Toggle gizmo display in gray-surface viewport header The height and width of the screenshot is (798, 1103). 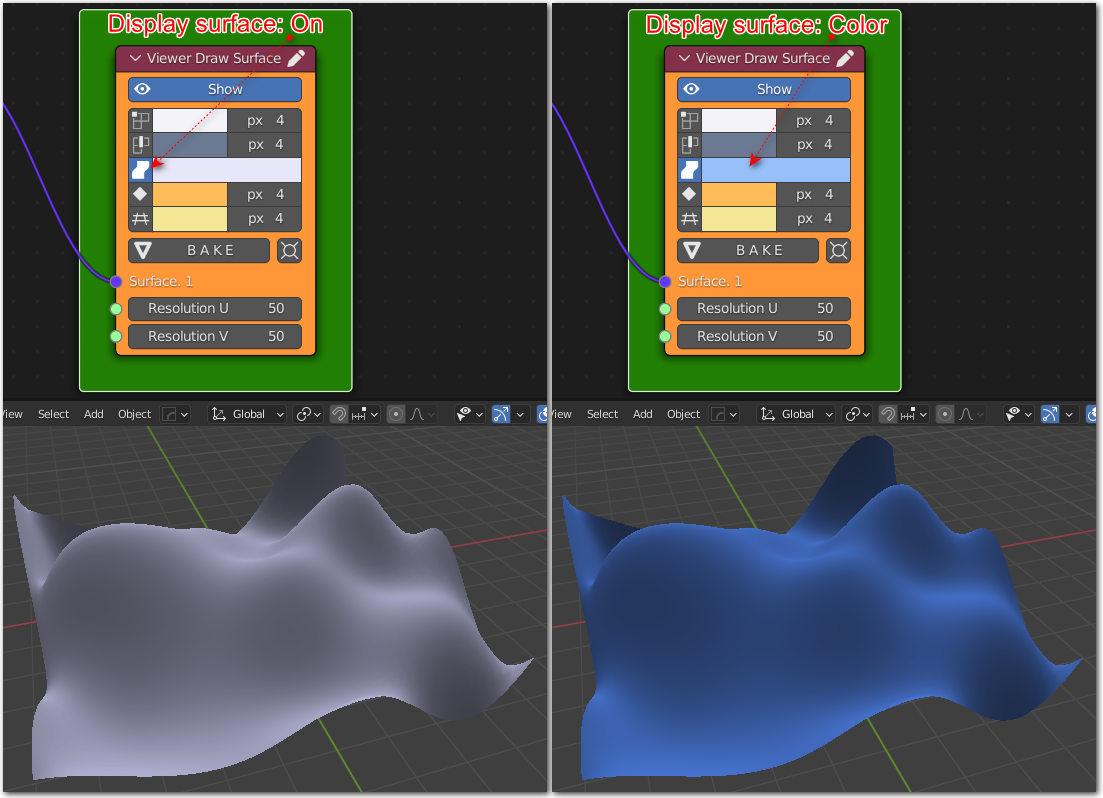(x=501, y=414)
